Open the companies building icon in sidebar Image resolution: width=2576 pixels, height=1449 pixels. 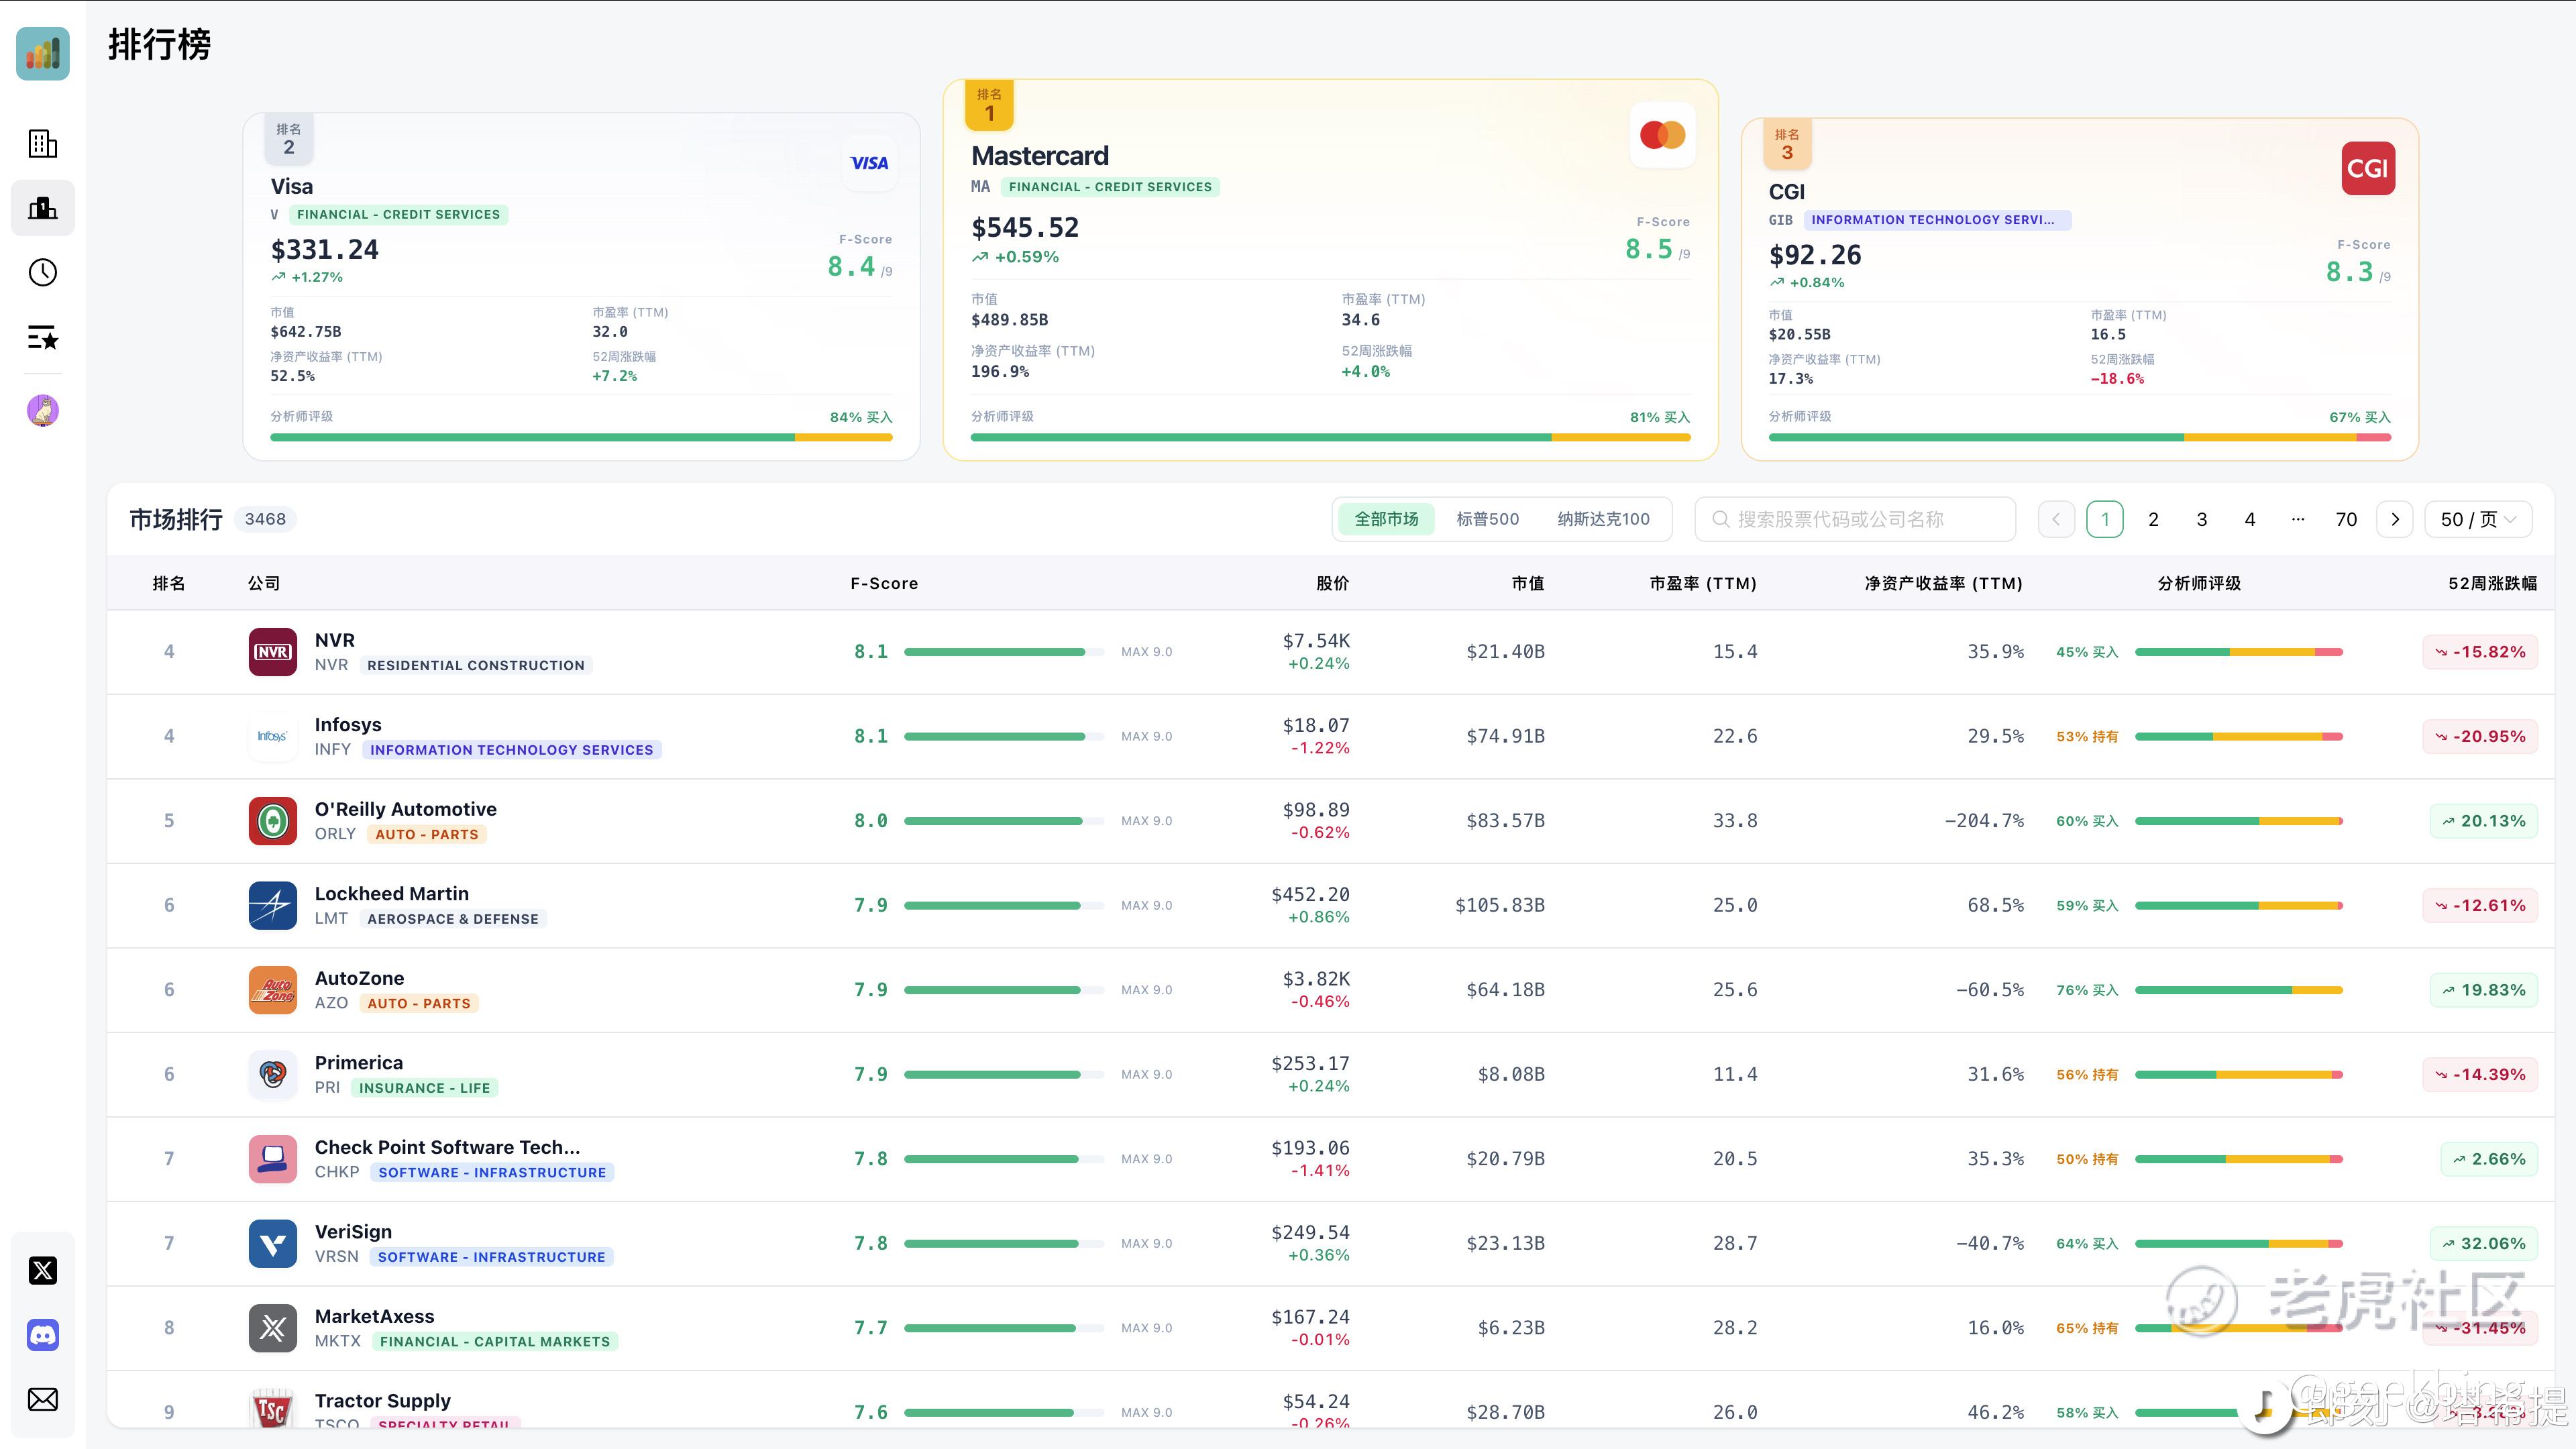pyautogui.click(x=43, y=144)
